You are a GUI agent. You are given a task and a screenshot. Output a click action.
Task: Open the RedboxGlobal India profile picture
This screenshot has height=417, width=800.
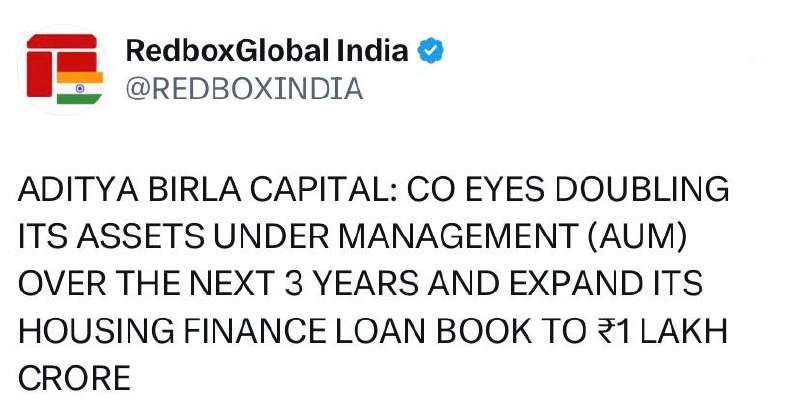[63, 70]
